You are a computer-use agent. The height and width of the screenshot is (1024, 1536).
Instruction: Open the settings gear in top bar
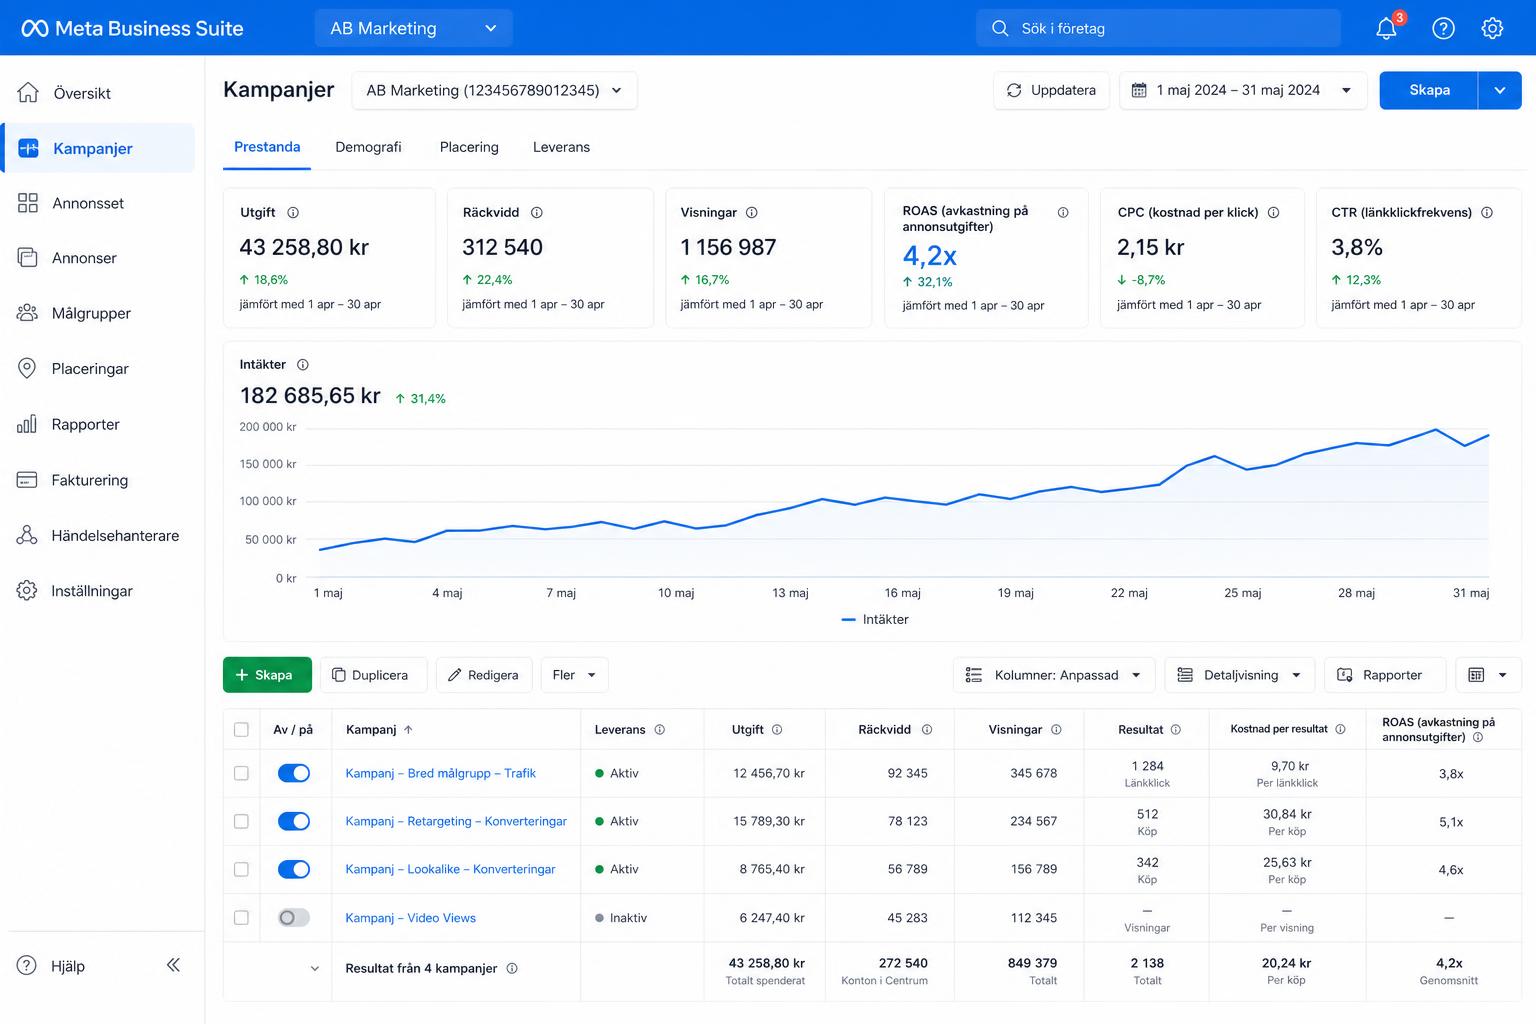pyautogui.click(x=1492, y=28)
